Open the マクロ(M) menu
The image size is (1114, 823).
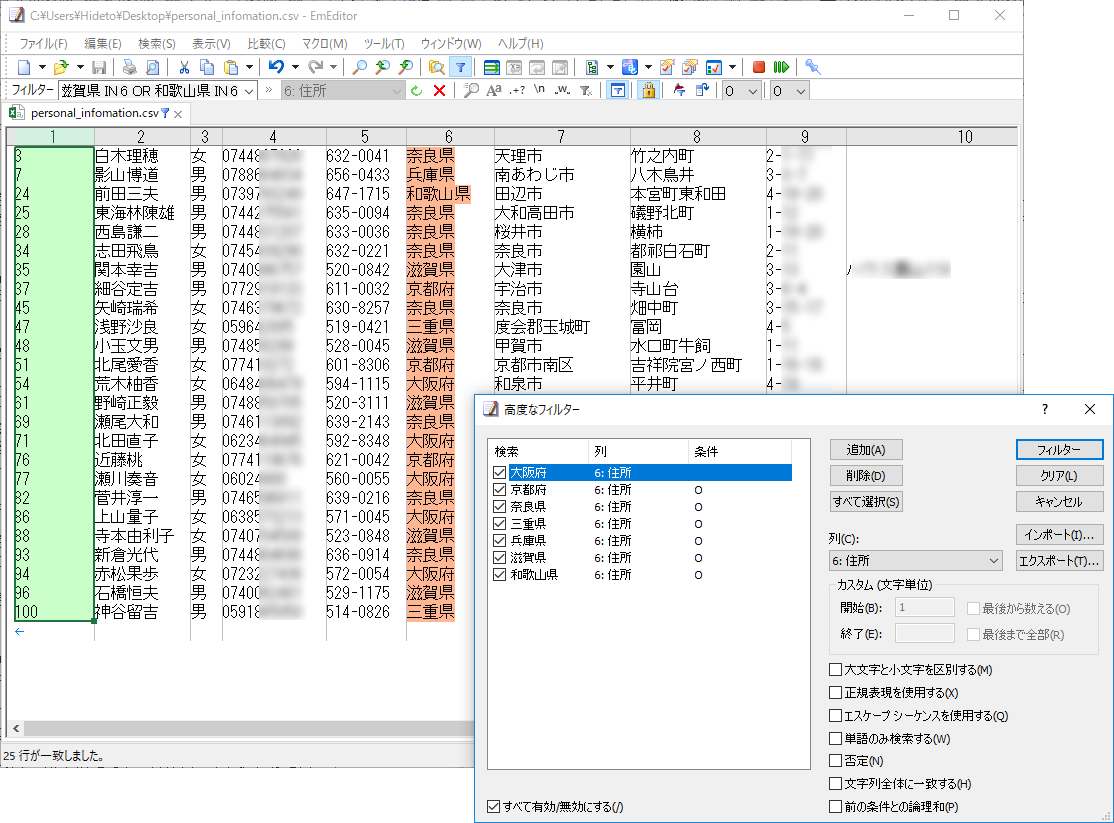[325, 43]
